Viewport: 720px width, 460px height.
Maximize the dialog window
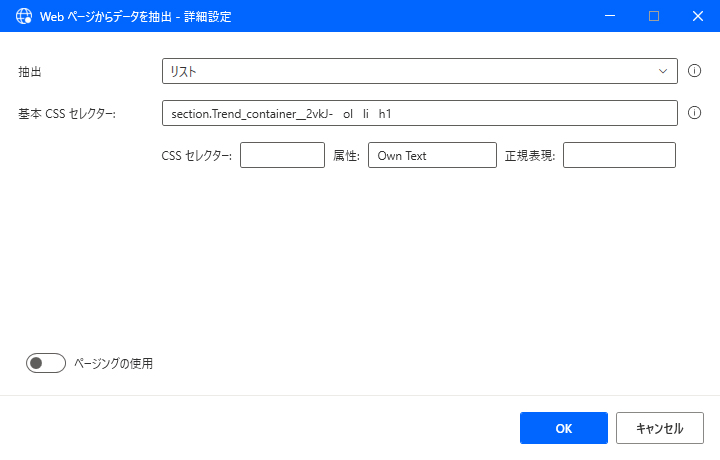coord(654,16)
